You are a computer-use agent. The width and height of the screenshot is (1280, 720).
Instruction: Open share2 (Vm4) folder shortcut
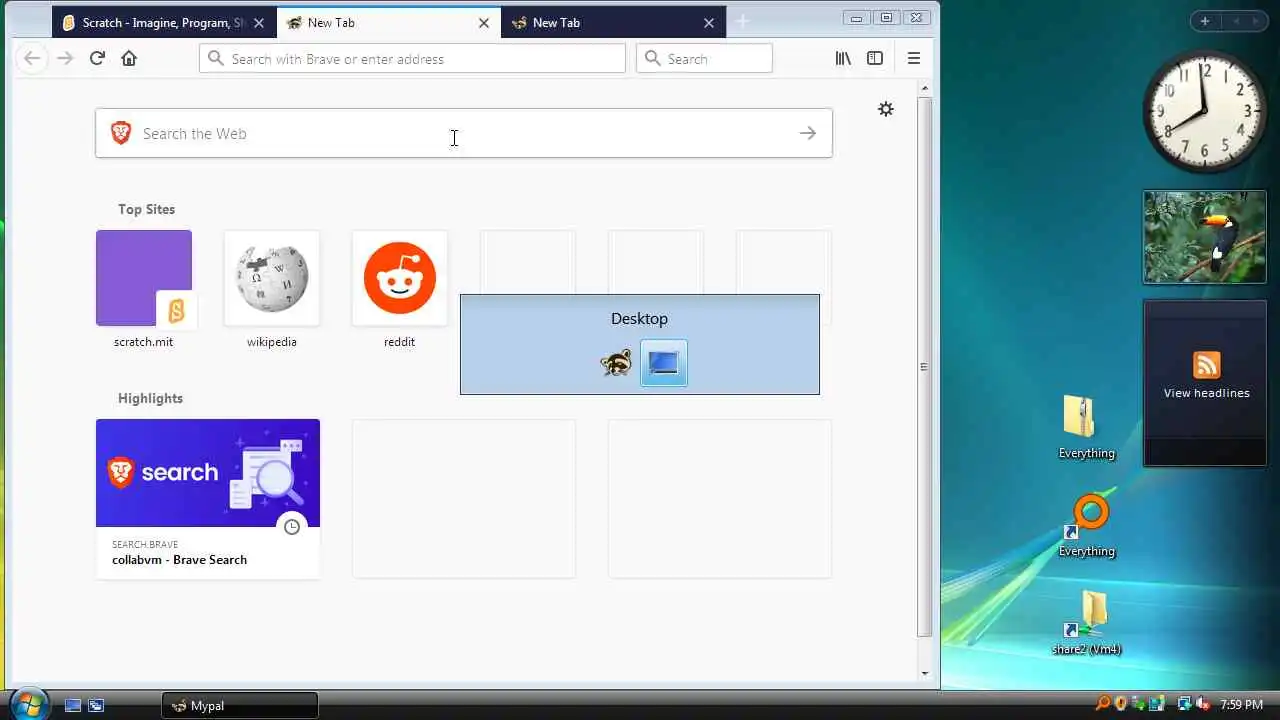1086,623
